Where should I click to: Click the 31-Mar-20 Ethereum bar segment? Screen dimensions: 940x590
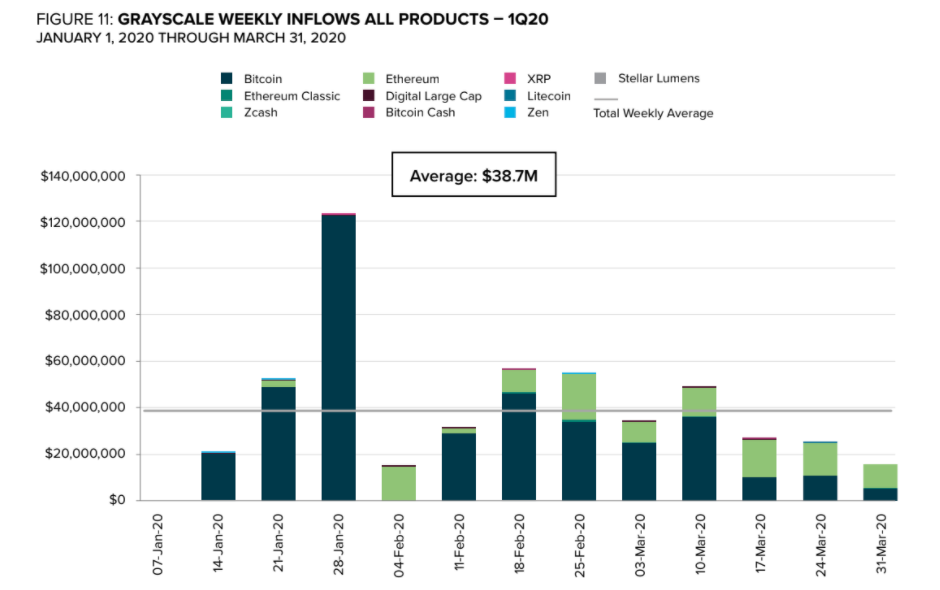click(880, 476)
